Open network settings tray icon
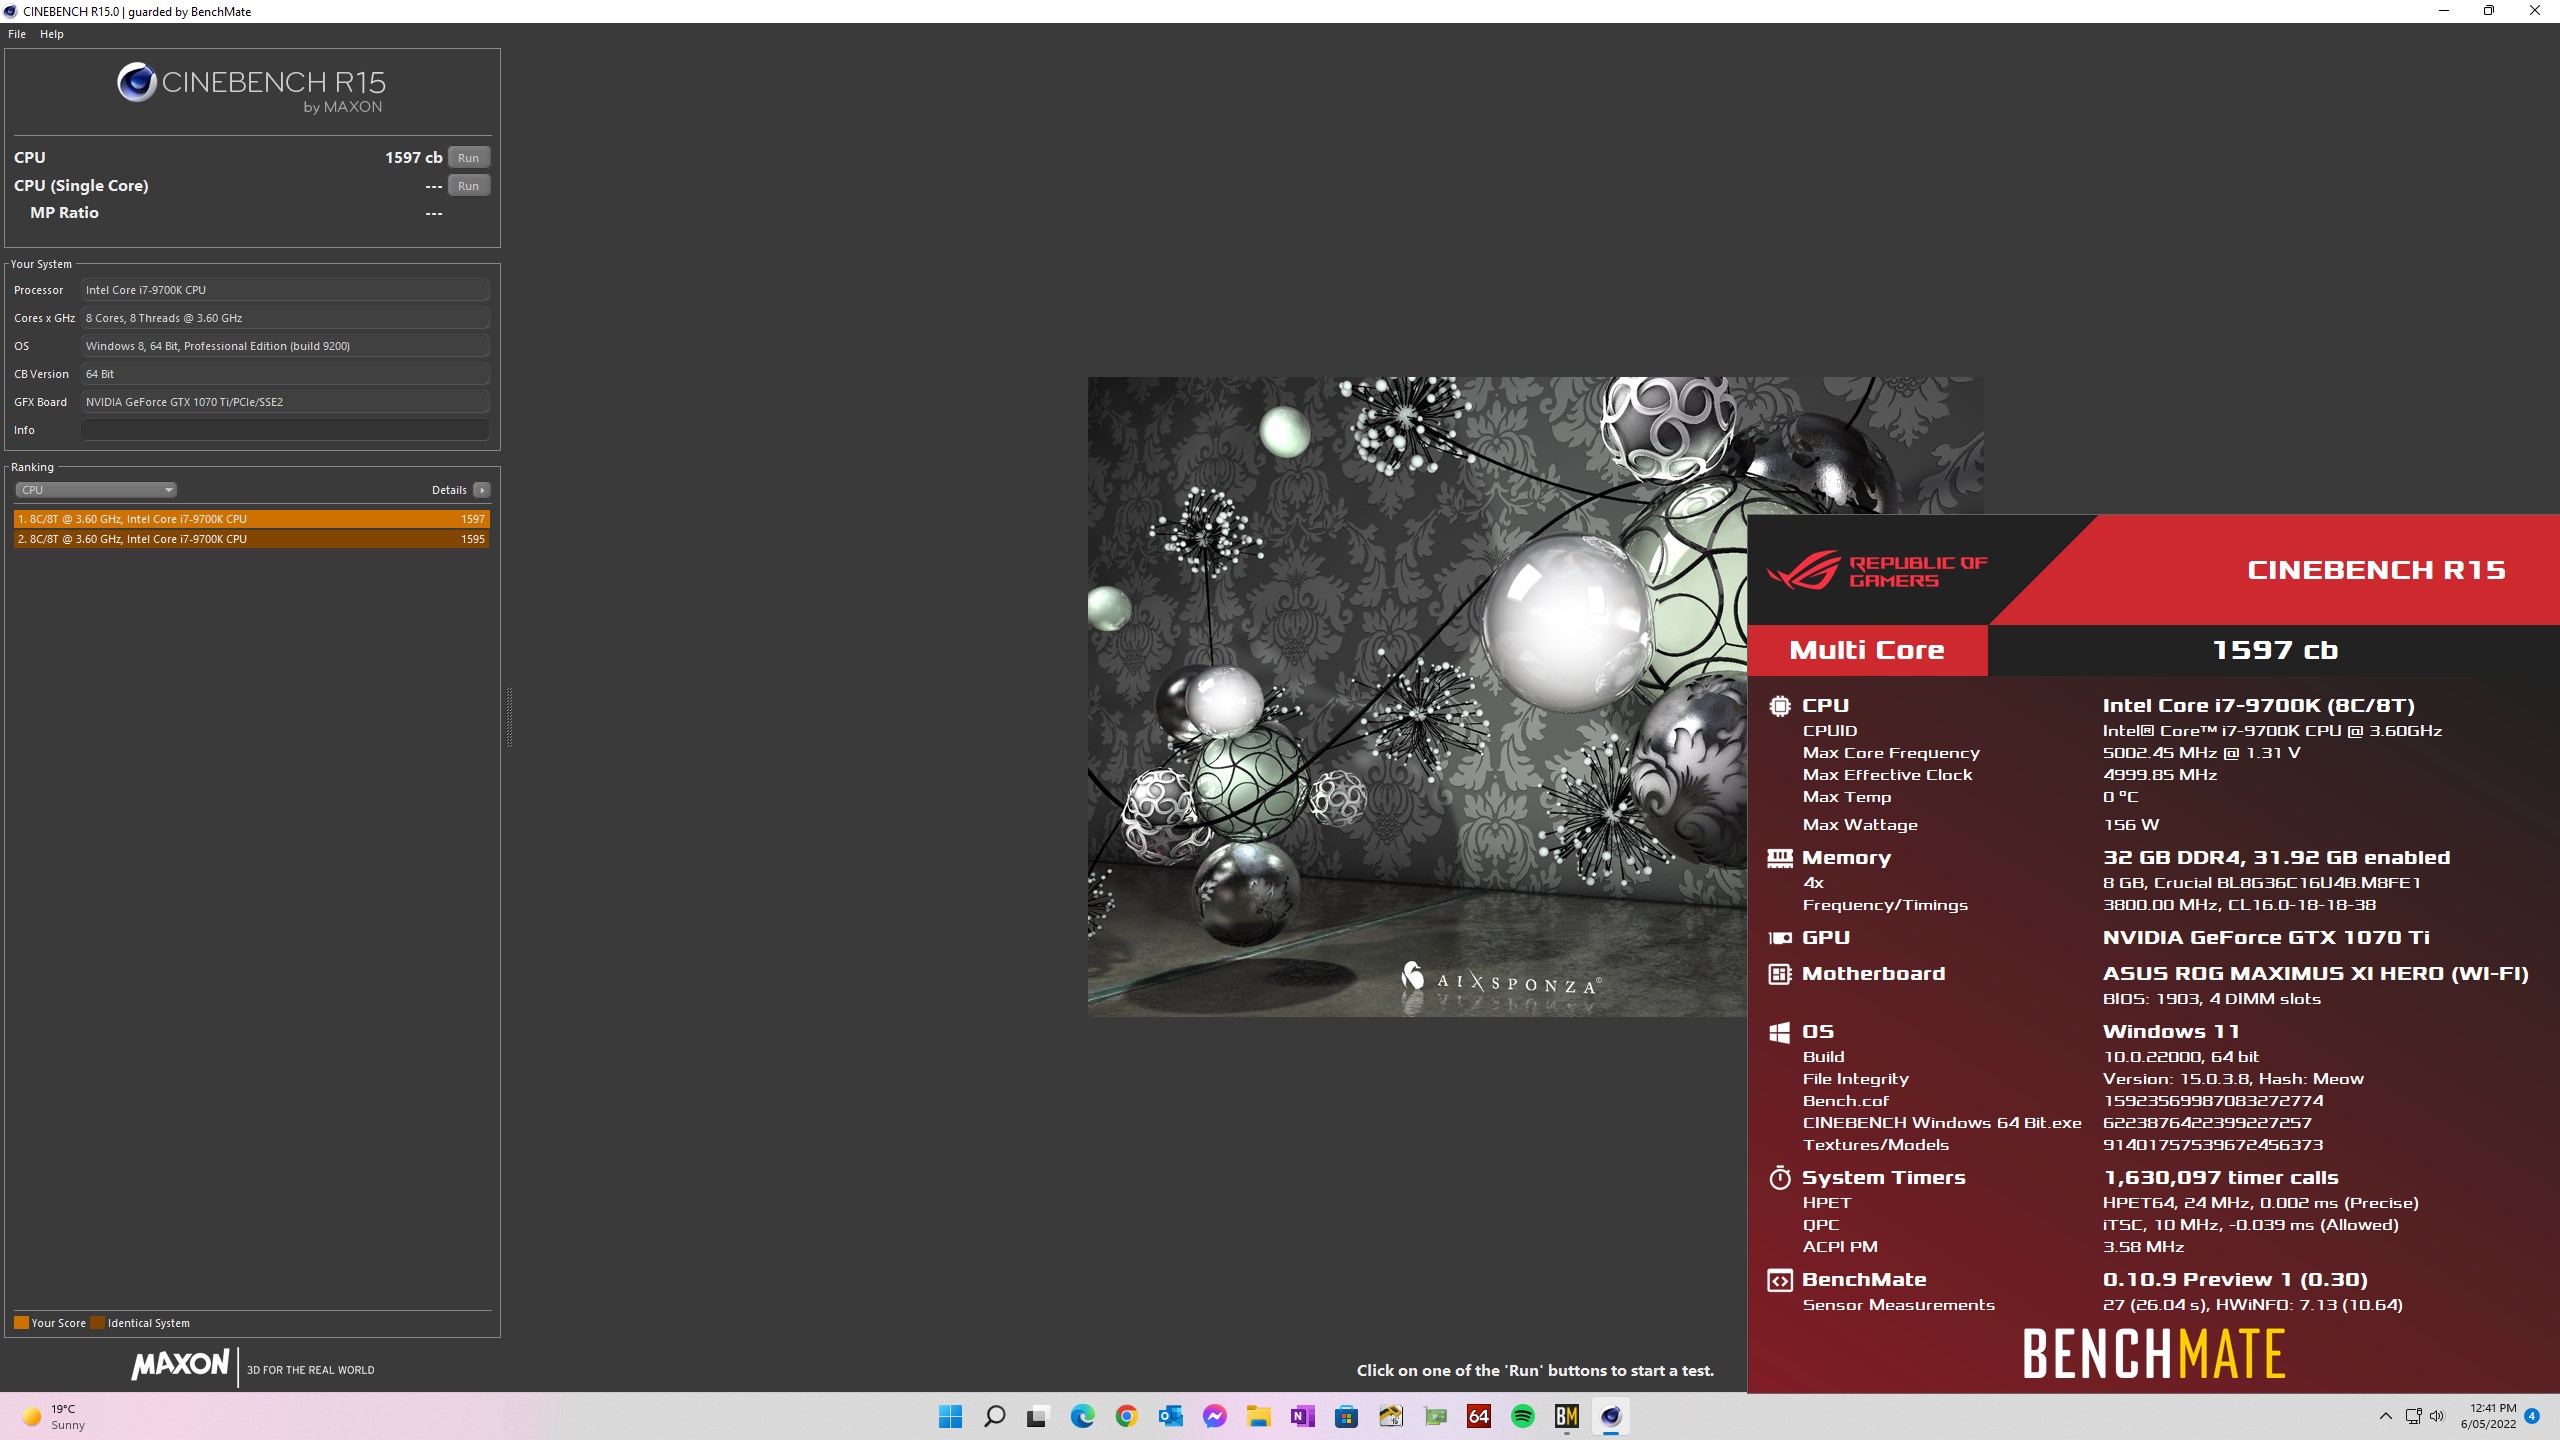Image resolution: width=2560 pixels, height=1440 pixels. [x=2413, y=1416]
